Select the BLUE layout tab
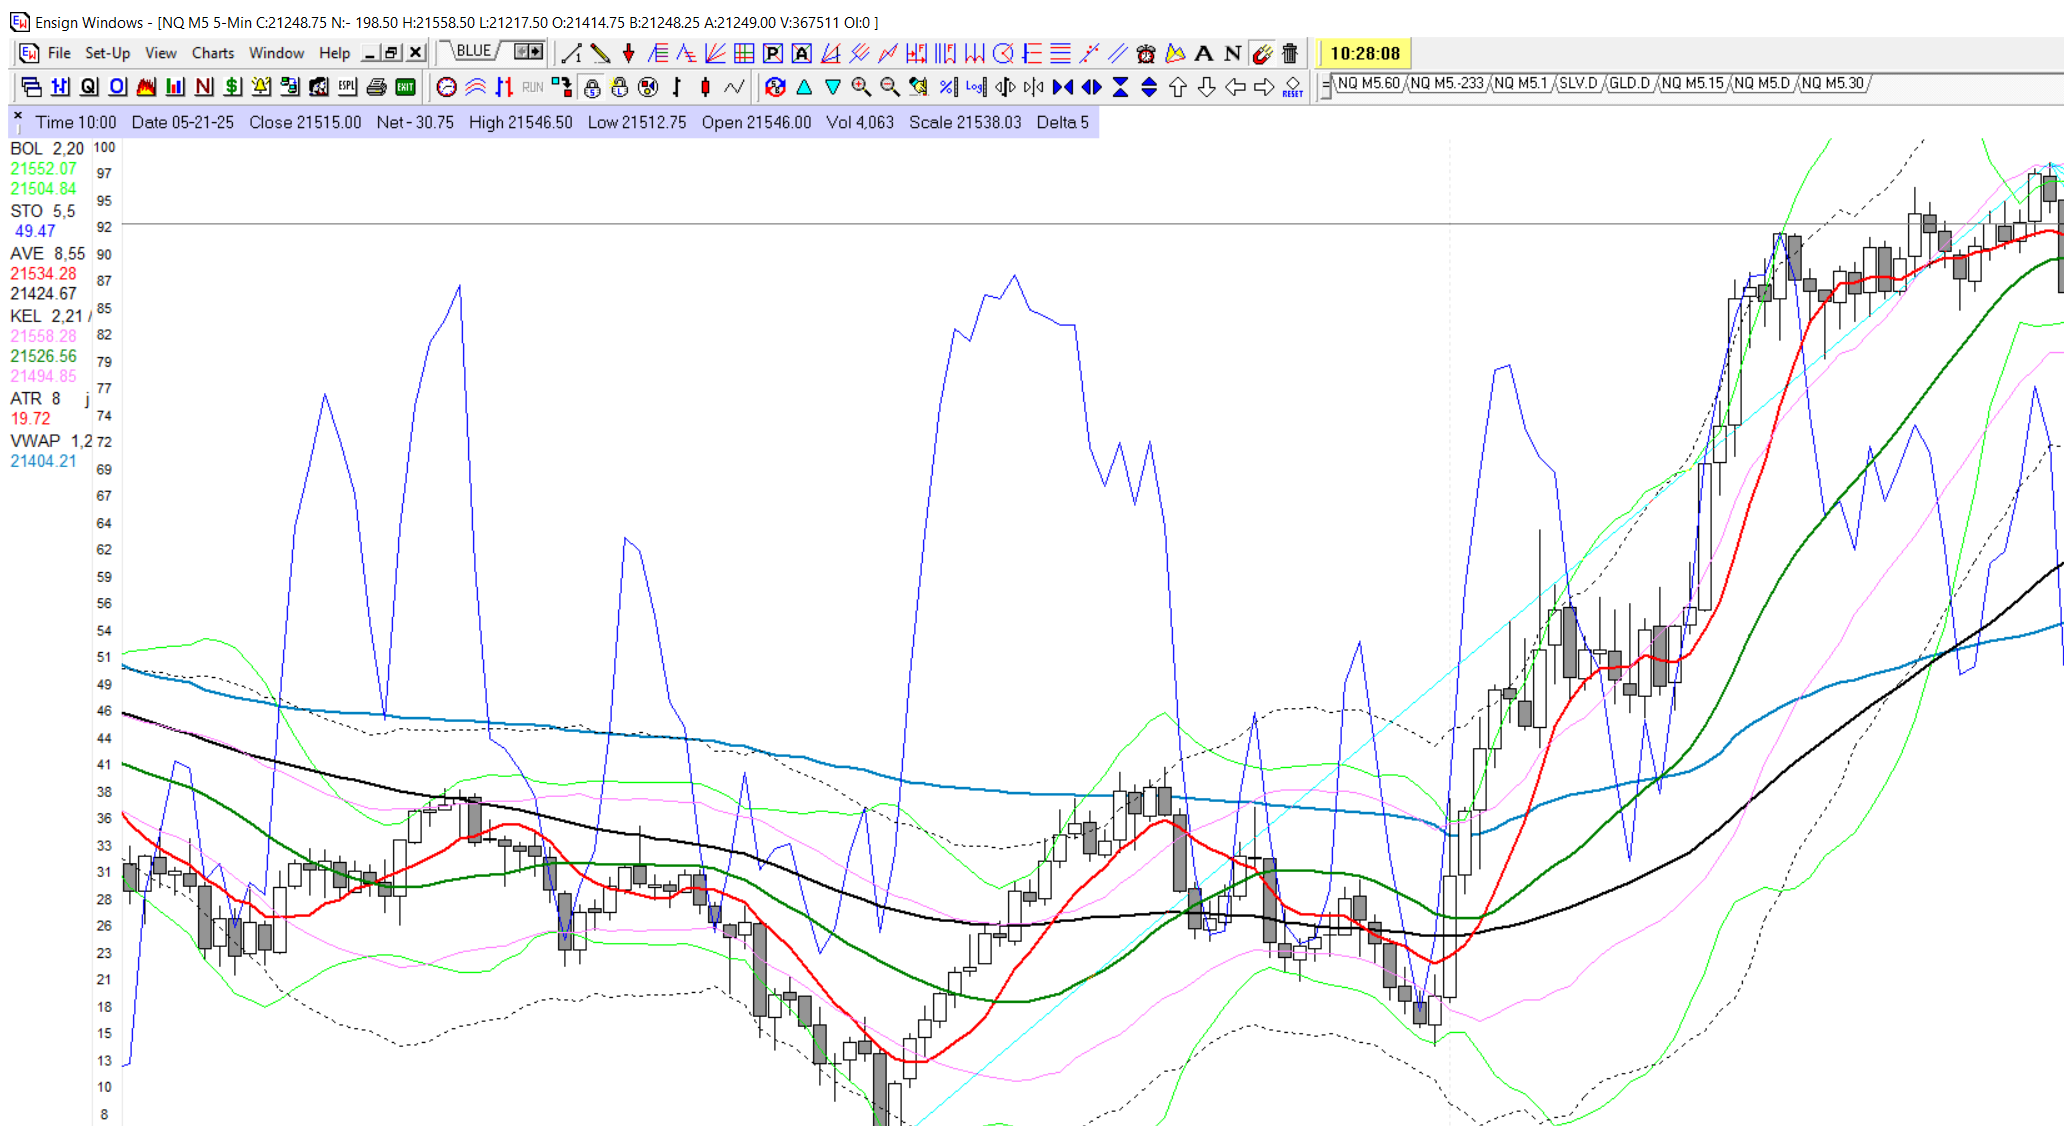2064x1126 pixels. point(473,52)
